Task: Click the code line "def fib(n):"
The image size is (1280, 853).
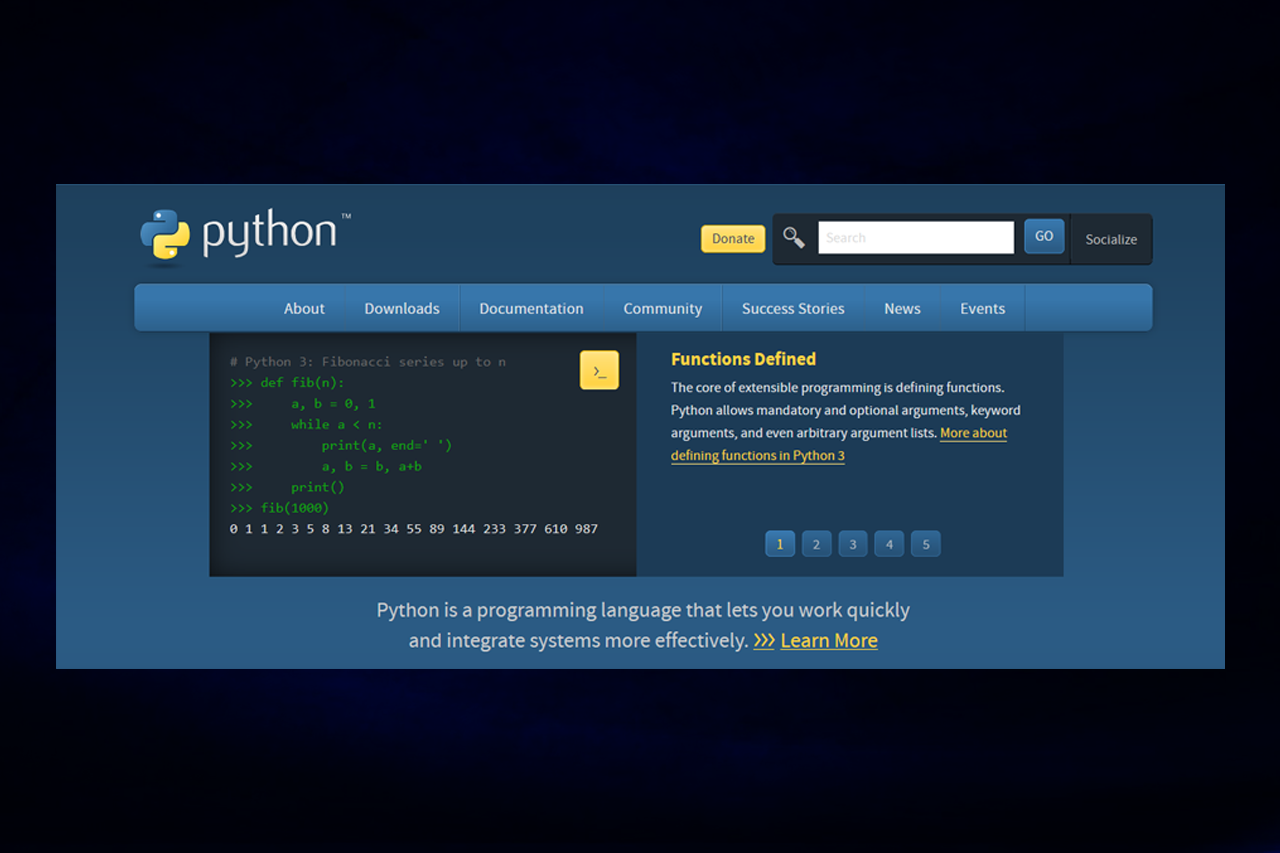Action: (x=303, y=383)
